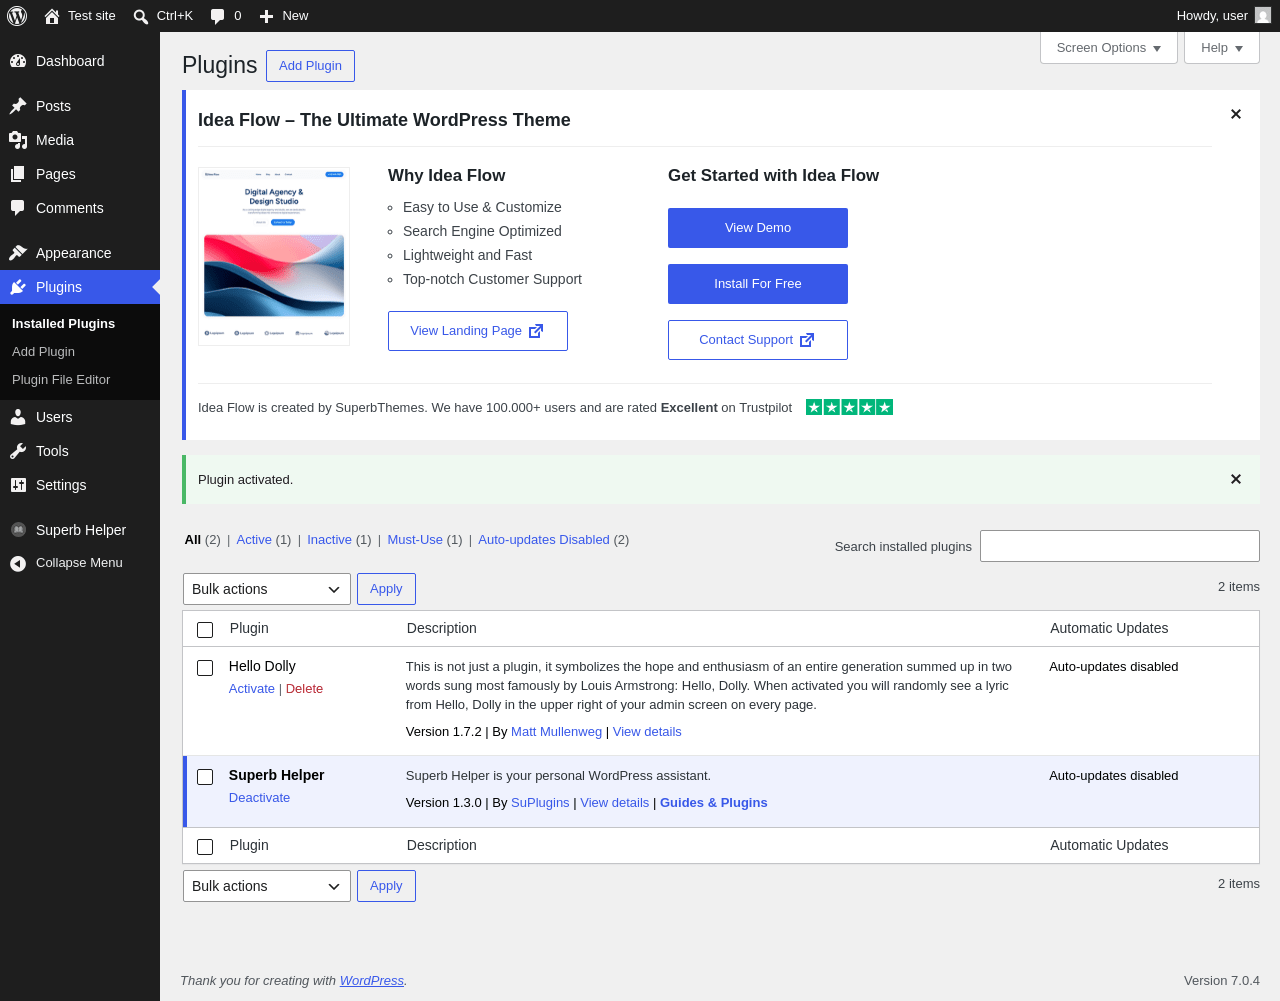Image resolution: width=1280 pixels, height=1001 pixels.
Task: Open the Idea Flow theme preview thumbnail
Action: [x=274, y=256]
